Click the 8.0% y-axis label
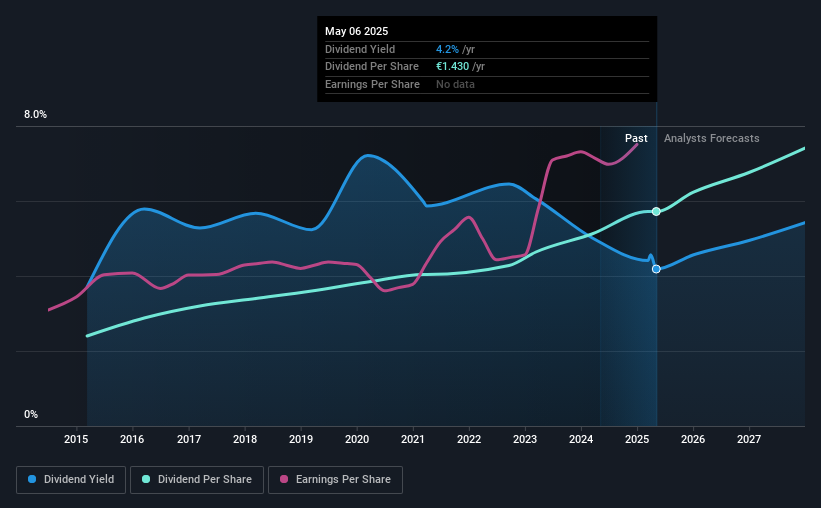The width and height of the screenshot is (821, 508). coord(36,115)
